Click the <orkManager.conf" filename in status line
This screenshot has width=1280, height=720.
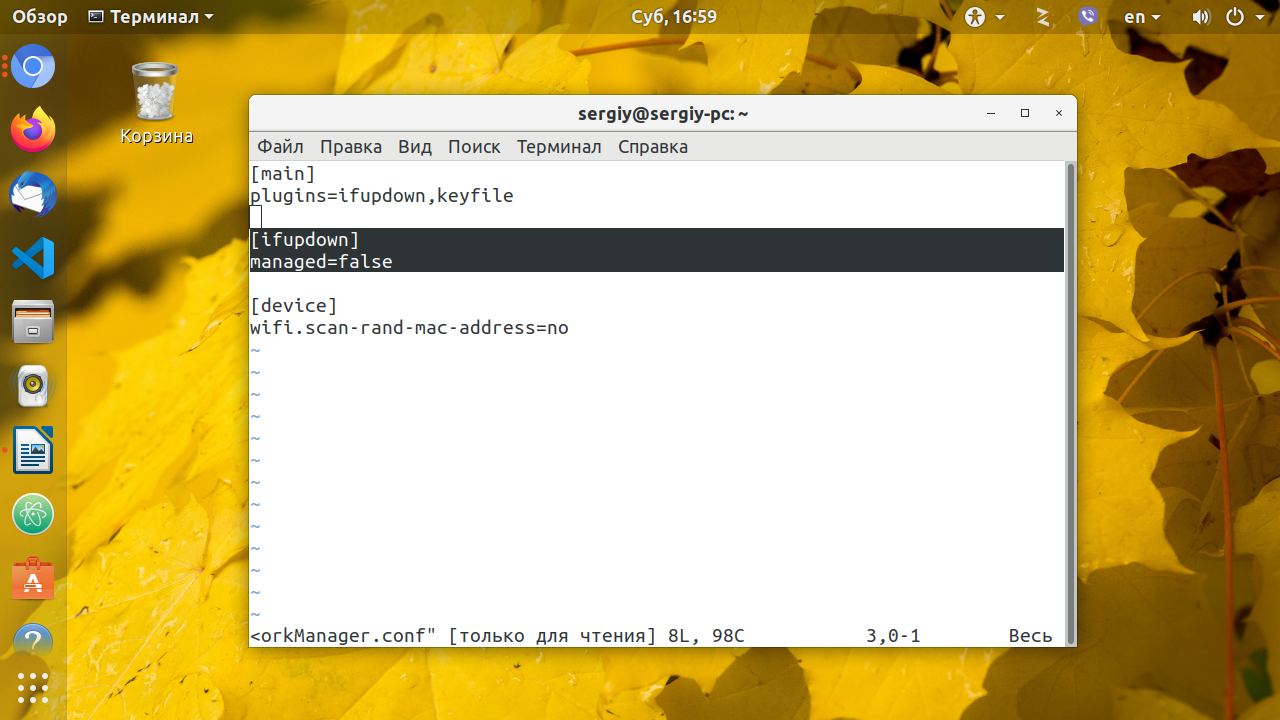(x=344, y=636)
